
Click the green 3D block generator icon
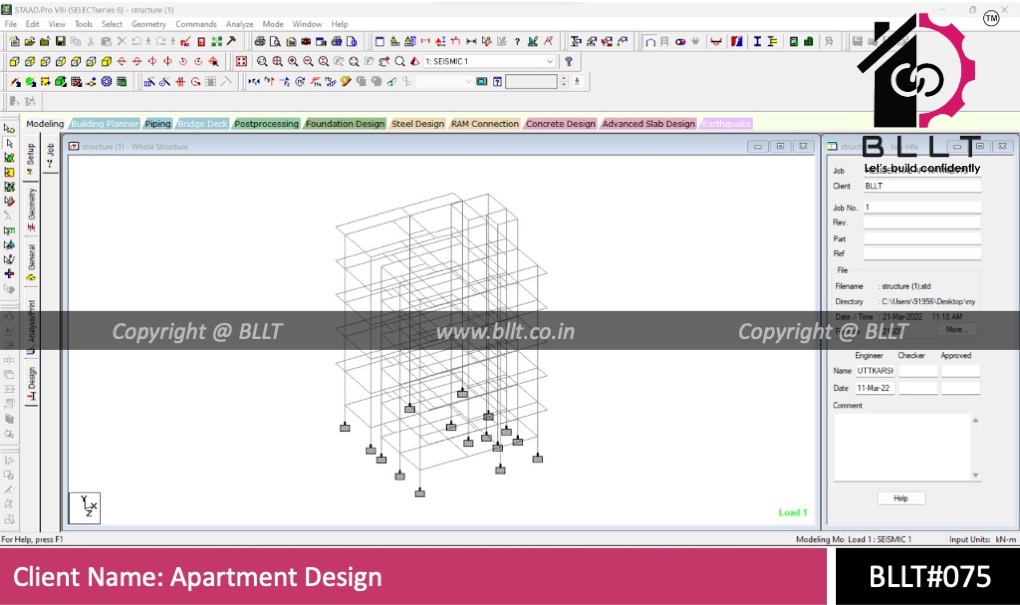pyautogui.click(x=60, y=81)
